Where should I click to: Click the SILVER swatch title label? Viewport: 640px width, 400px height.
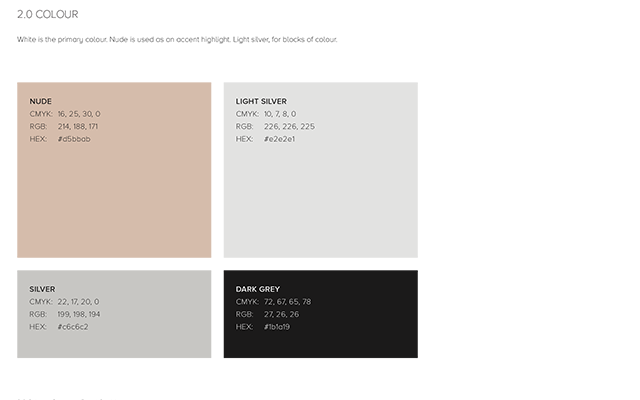pos(42,289)
